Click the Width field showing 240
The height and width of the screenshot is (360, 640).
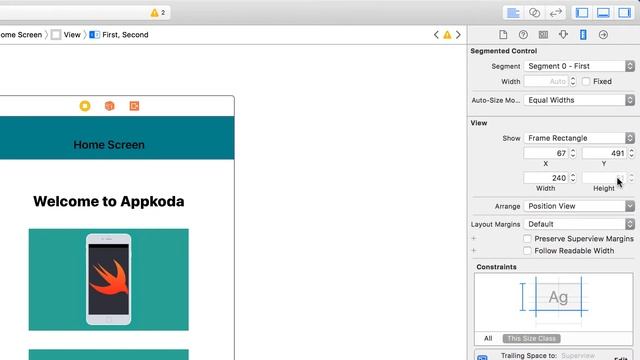click(x=547, y=178)
